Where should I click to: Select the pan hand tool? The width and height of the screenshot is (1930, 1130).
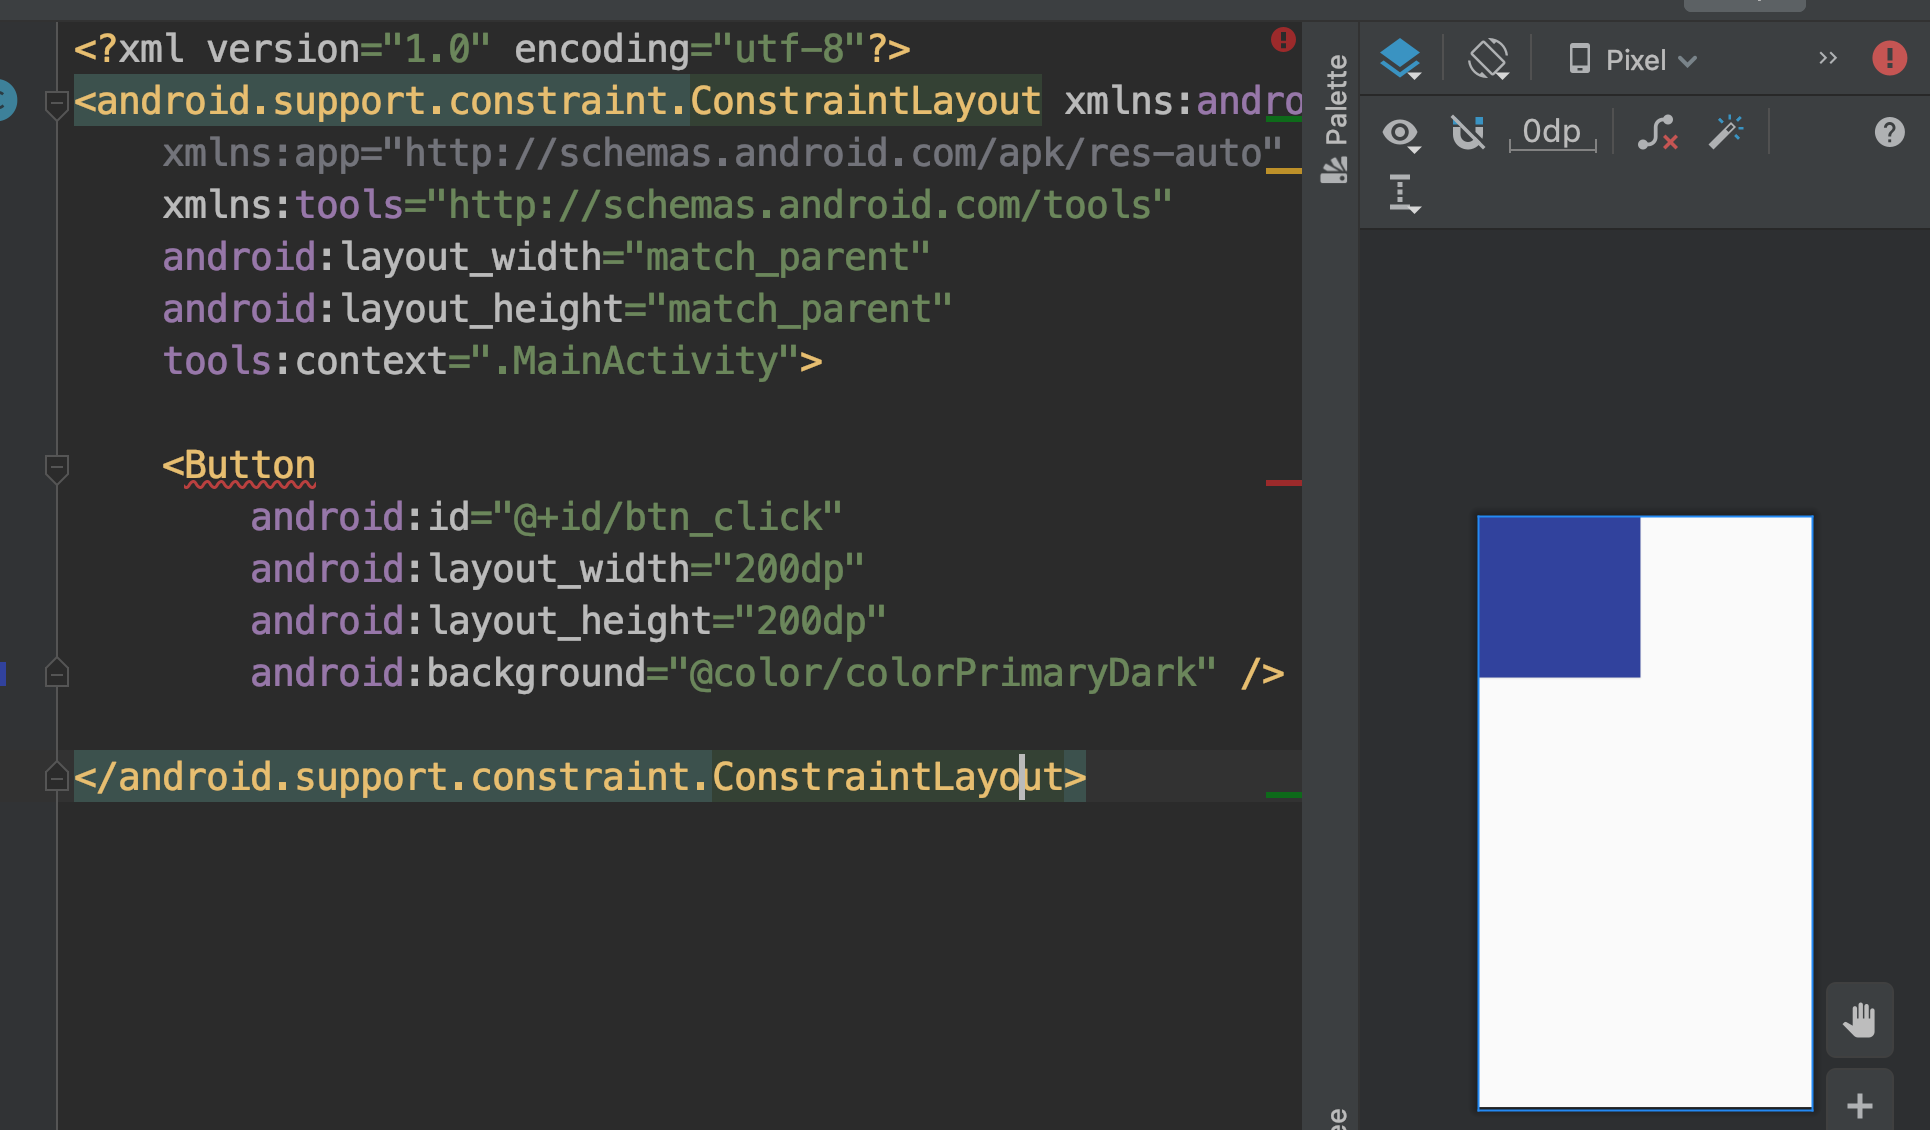(1859, 1020)
